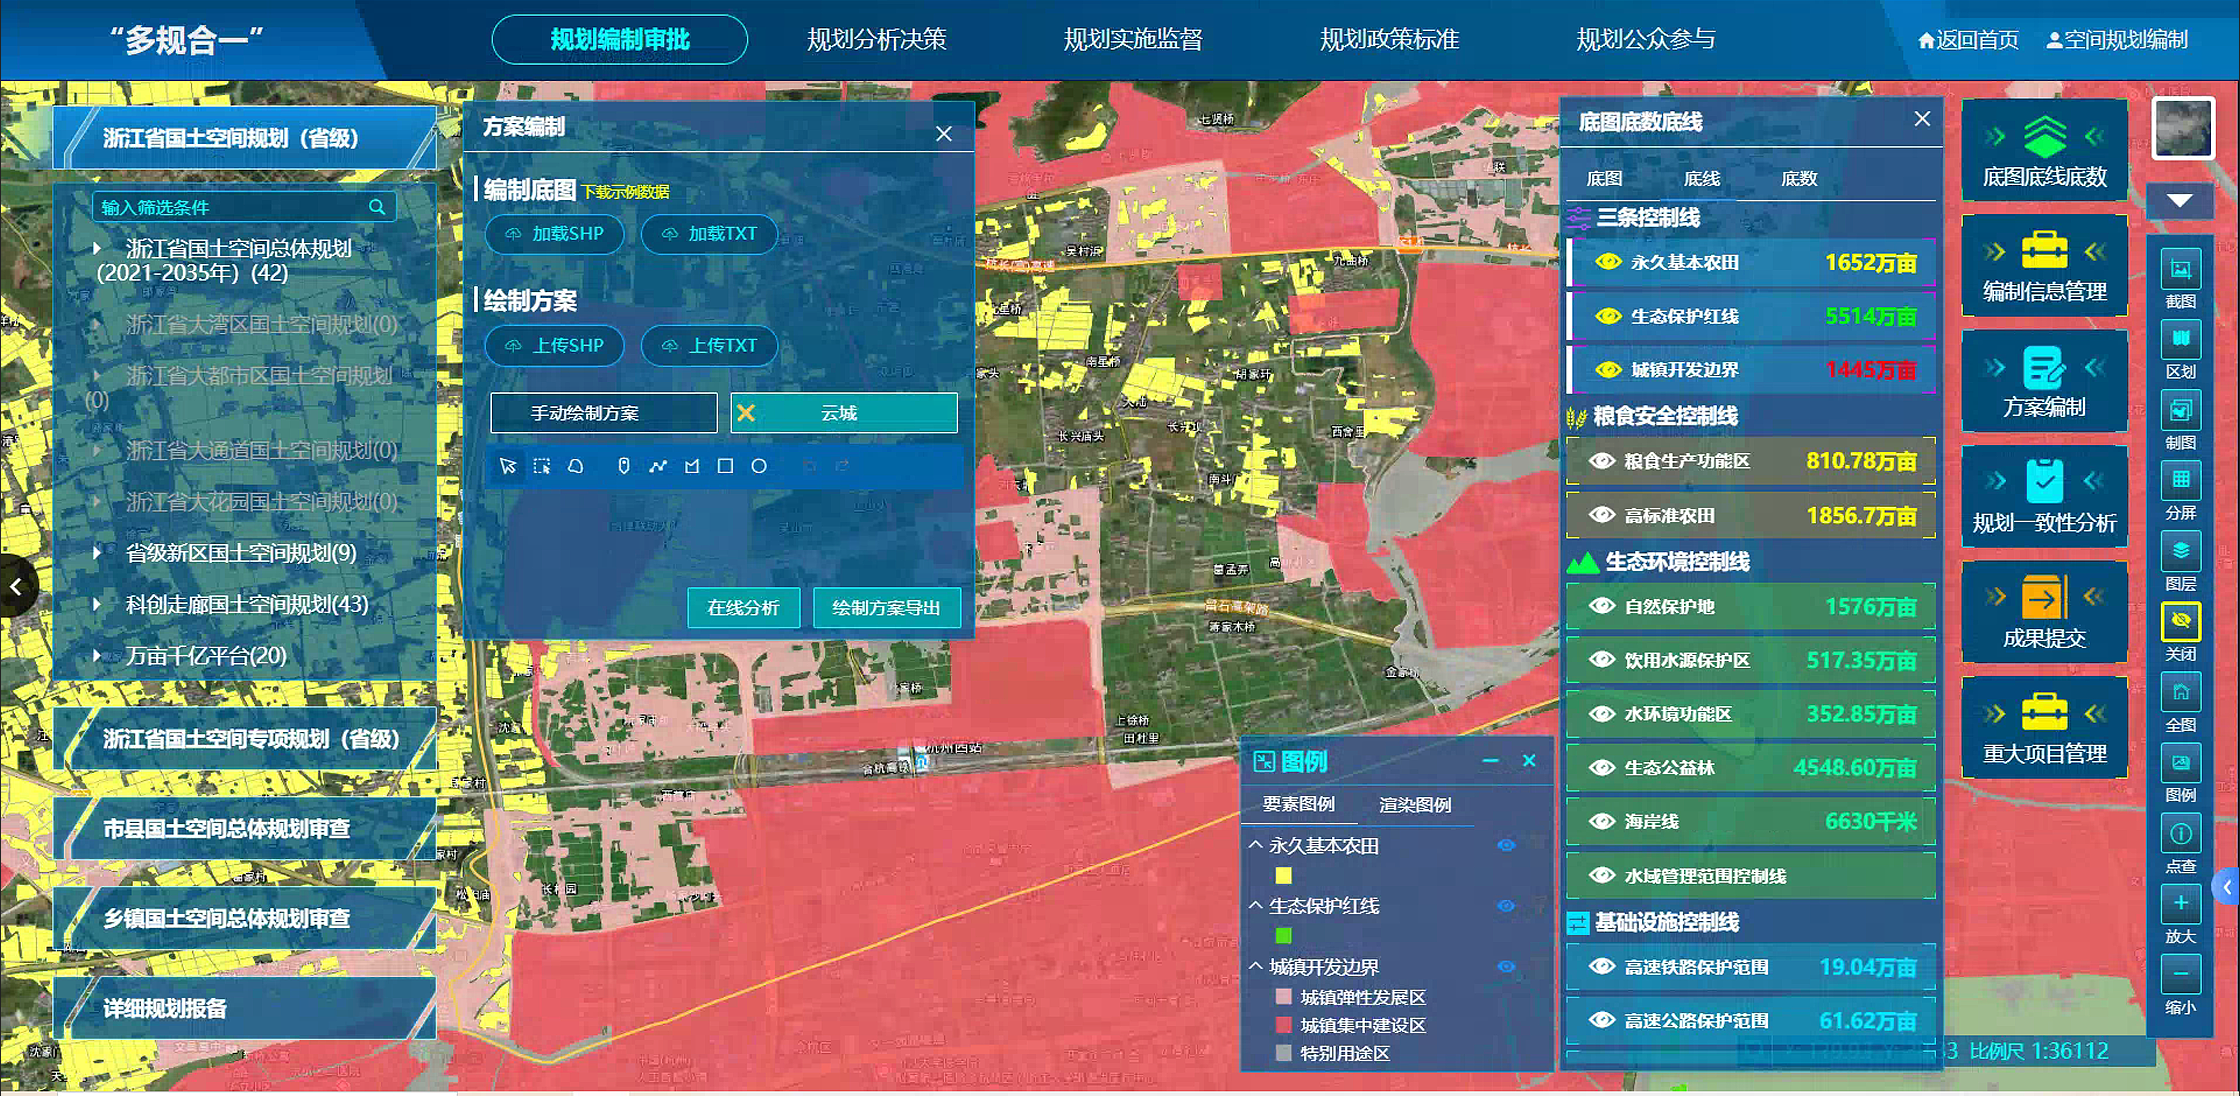Toggle eye icon for 自然保护地

1602,606
